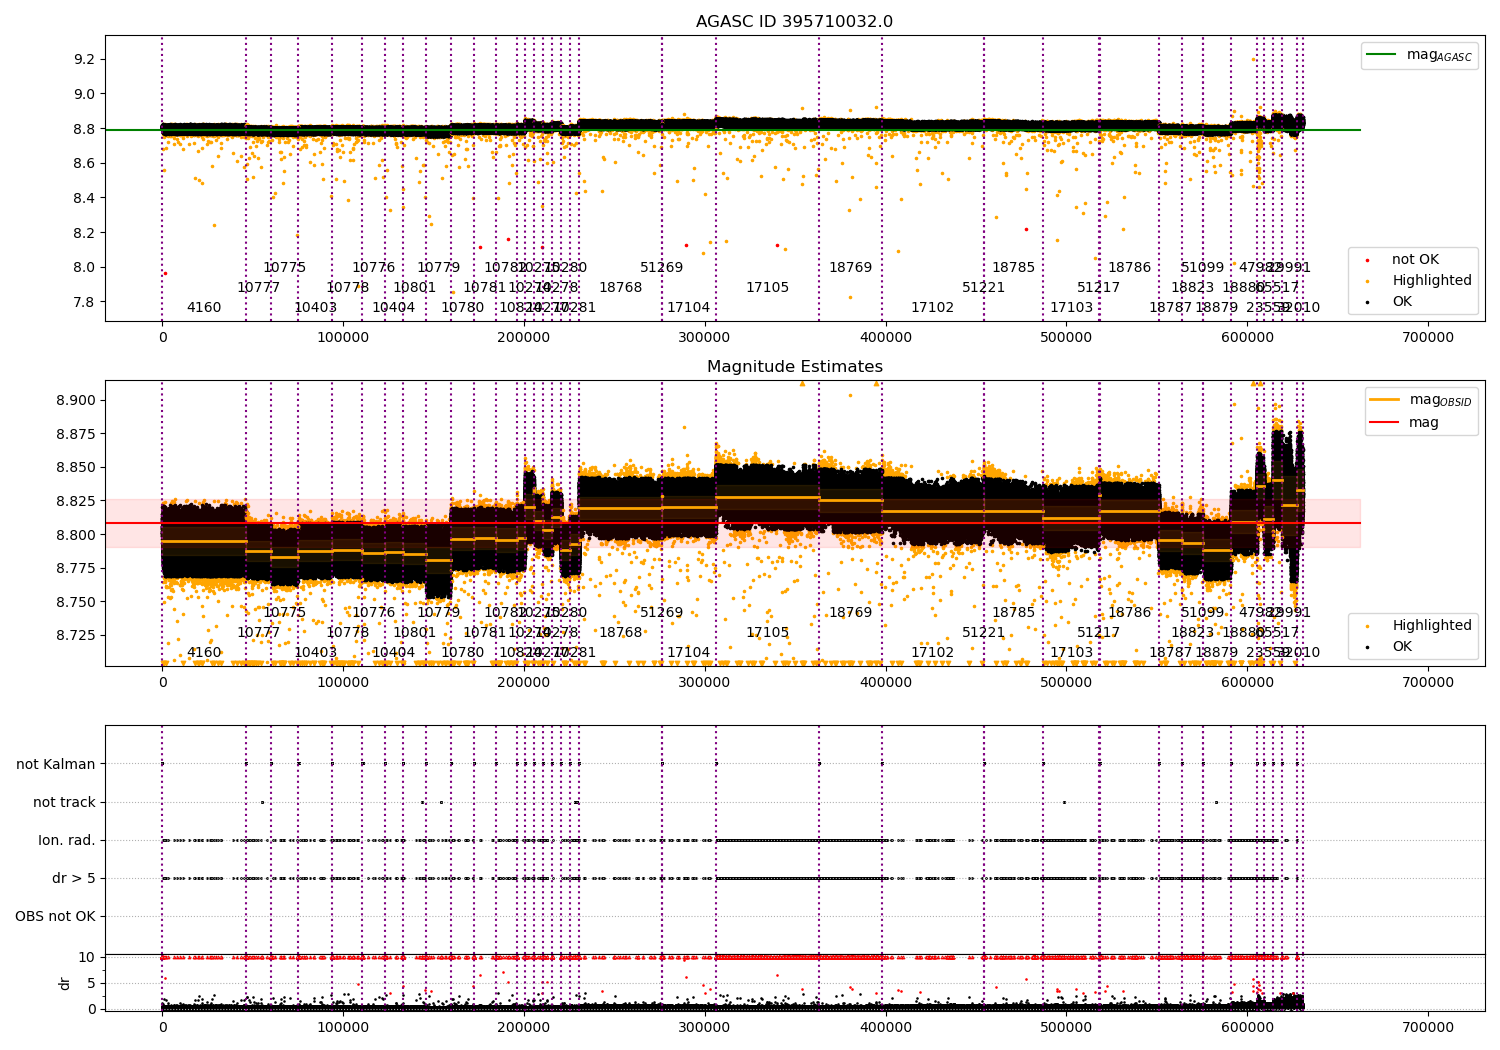Click "700000" x-axis tick of bottom plot
The width and height of the screenshot is (1500, 1050).
click(x=1428, y=1028)
